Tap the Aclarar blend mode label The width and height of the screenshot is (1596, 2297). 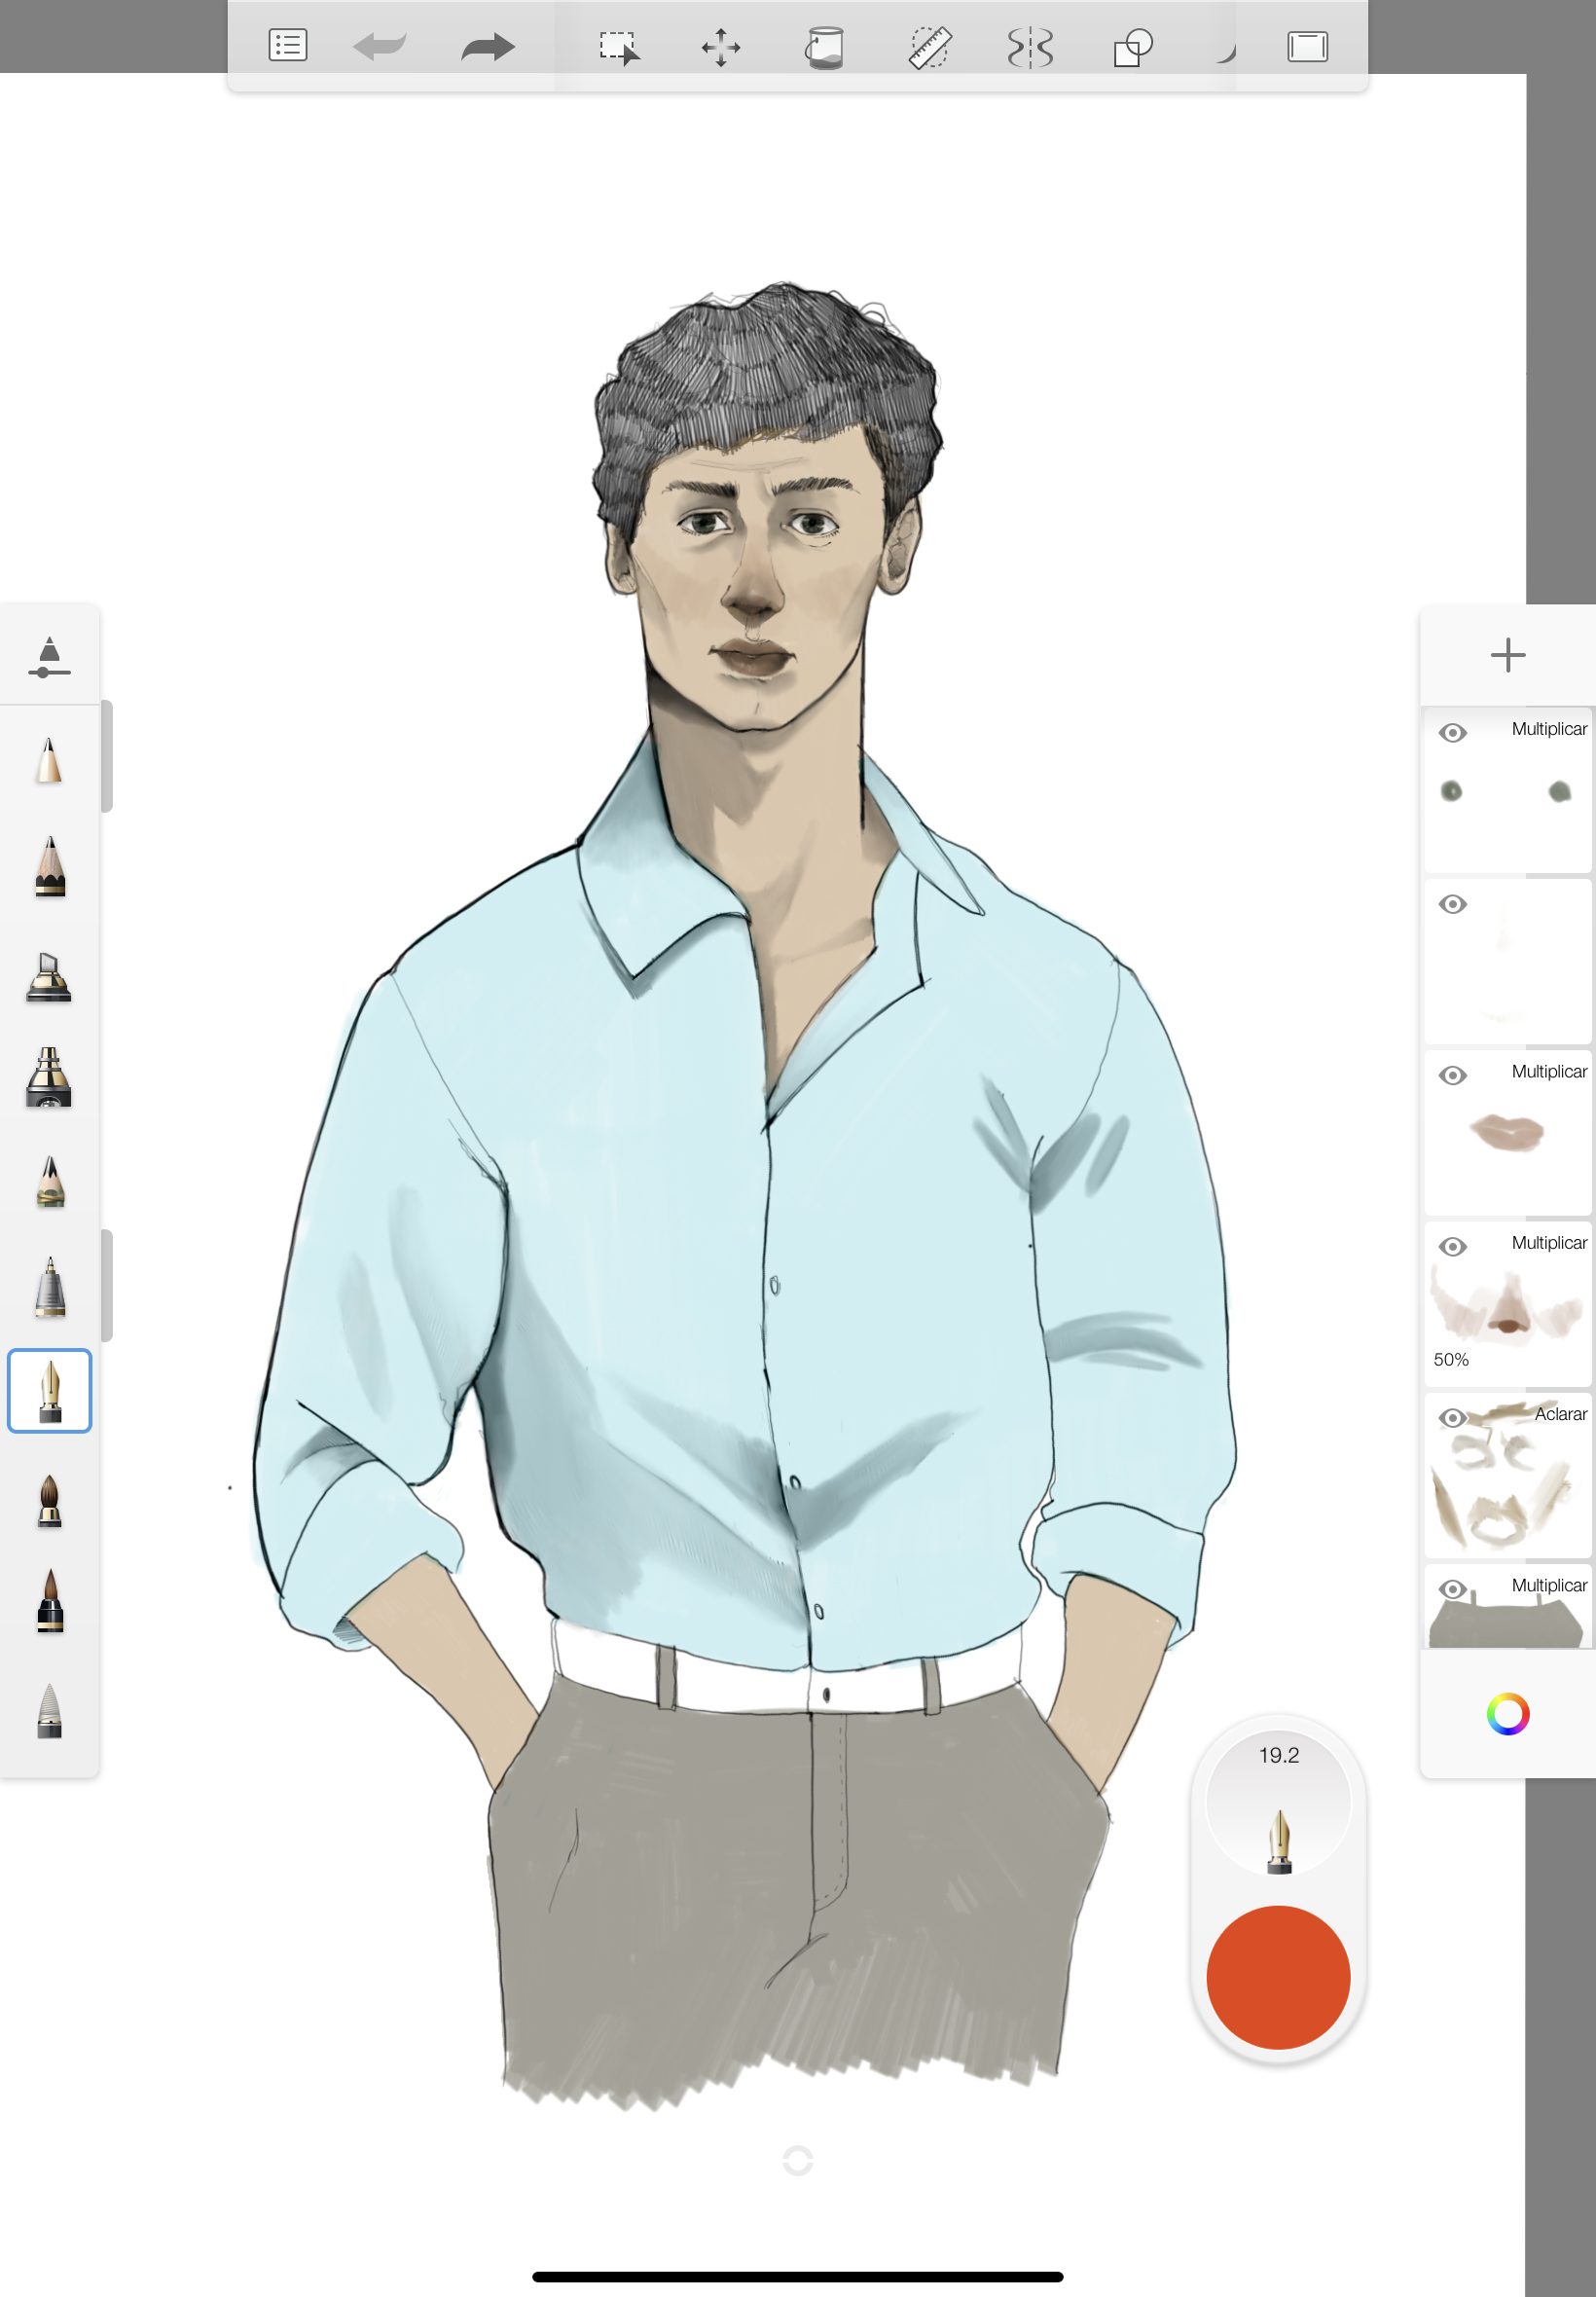[1560, 1414]
